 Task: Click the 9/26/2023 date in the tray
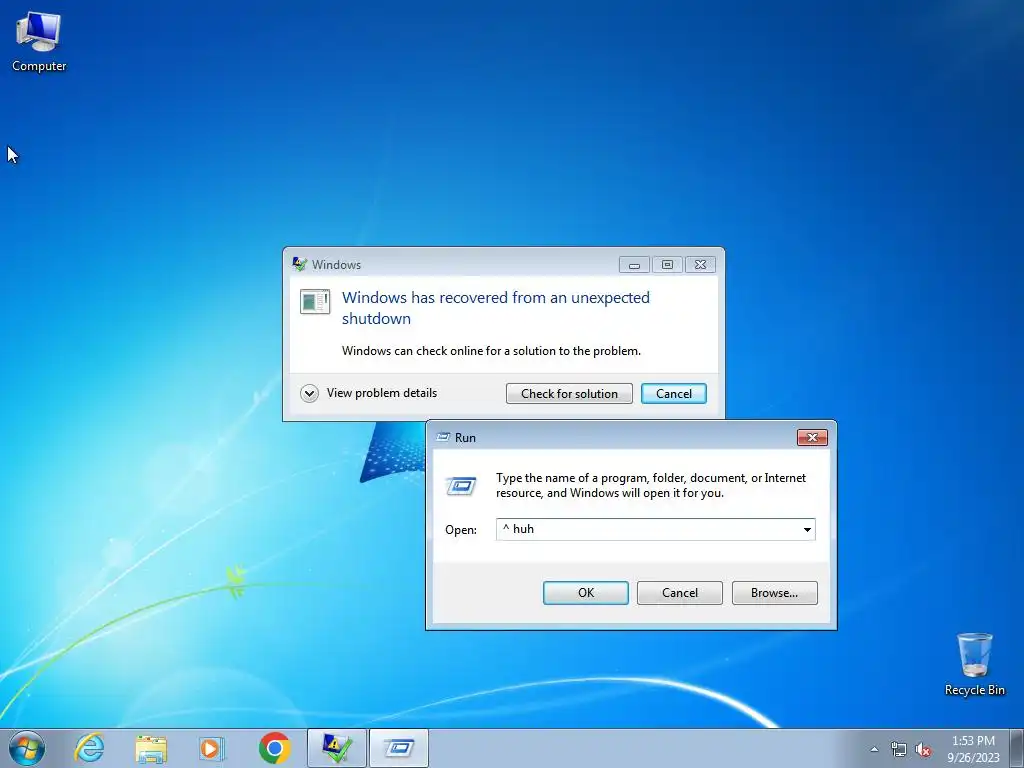pos(973,758)
